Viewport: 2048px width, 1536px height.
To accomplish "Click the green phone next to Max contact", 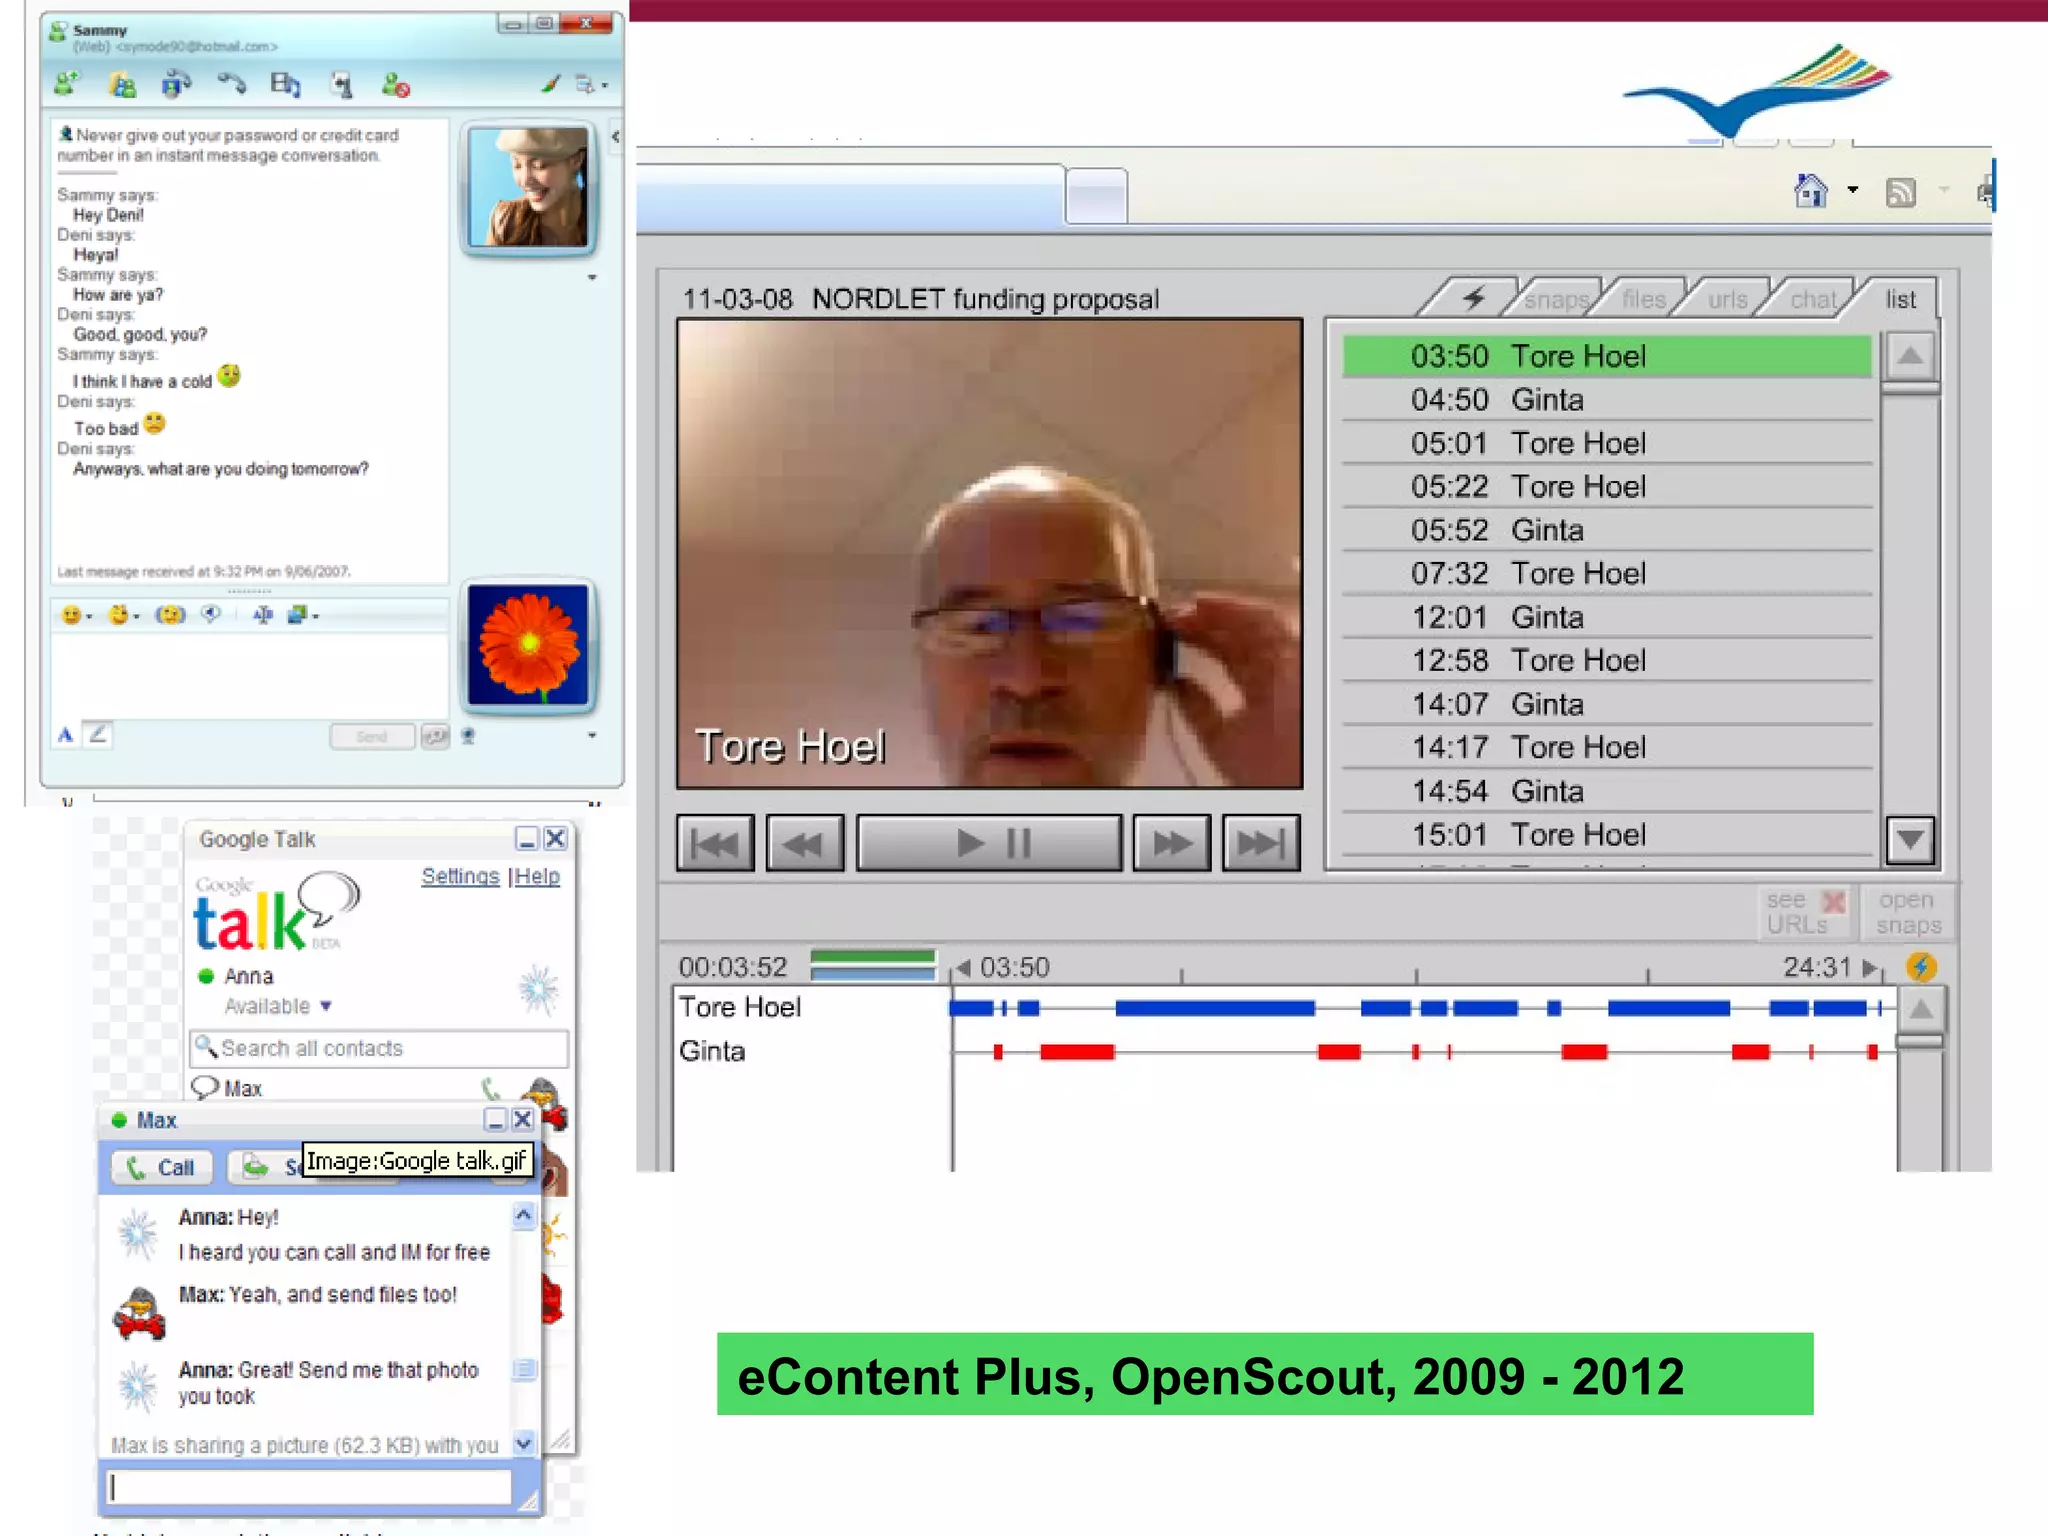I will (x=490, y=1088).
